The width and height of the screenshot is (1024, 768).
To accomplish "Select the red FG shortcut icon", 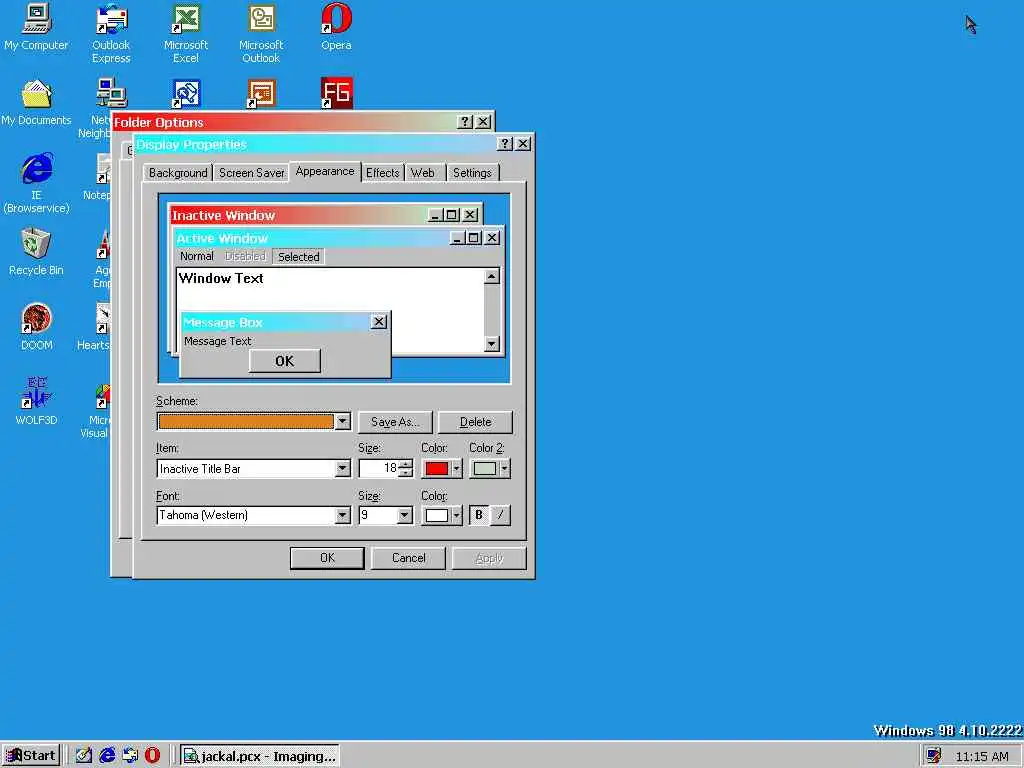I will pos(336,93).
